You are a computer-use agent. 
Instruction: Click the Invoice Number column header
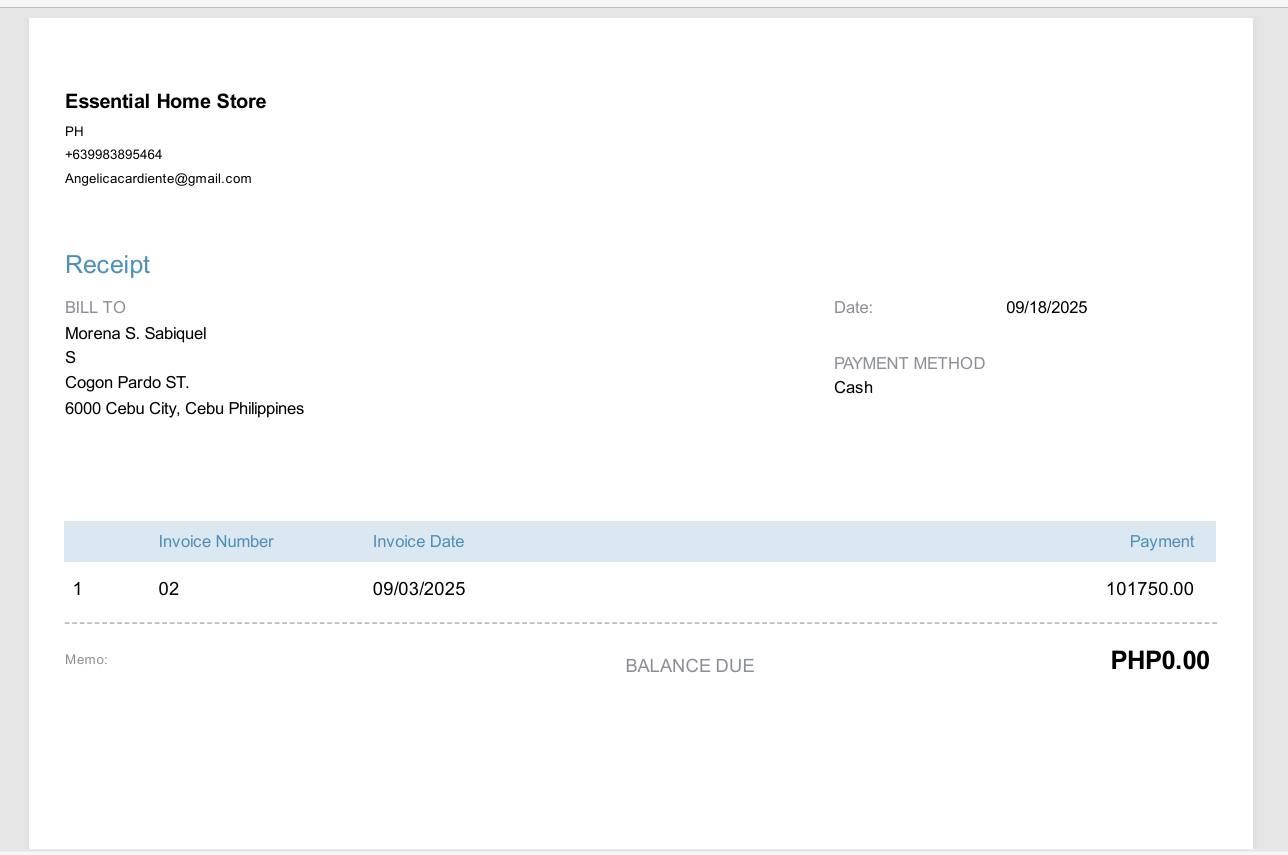216,541
